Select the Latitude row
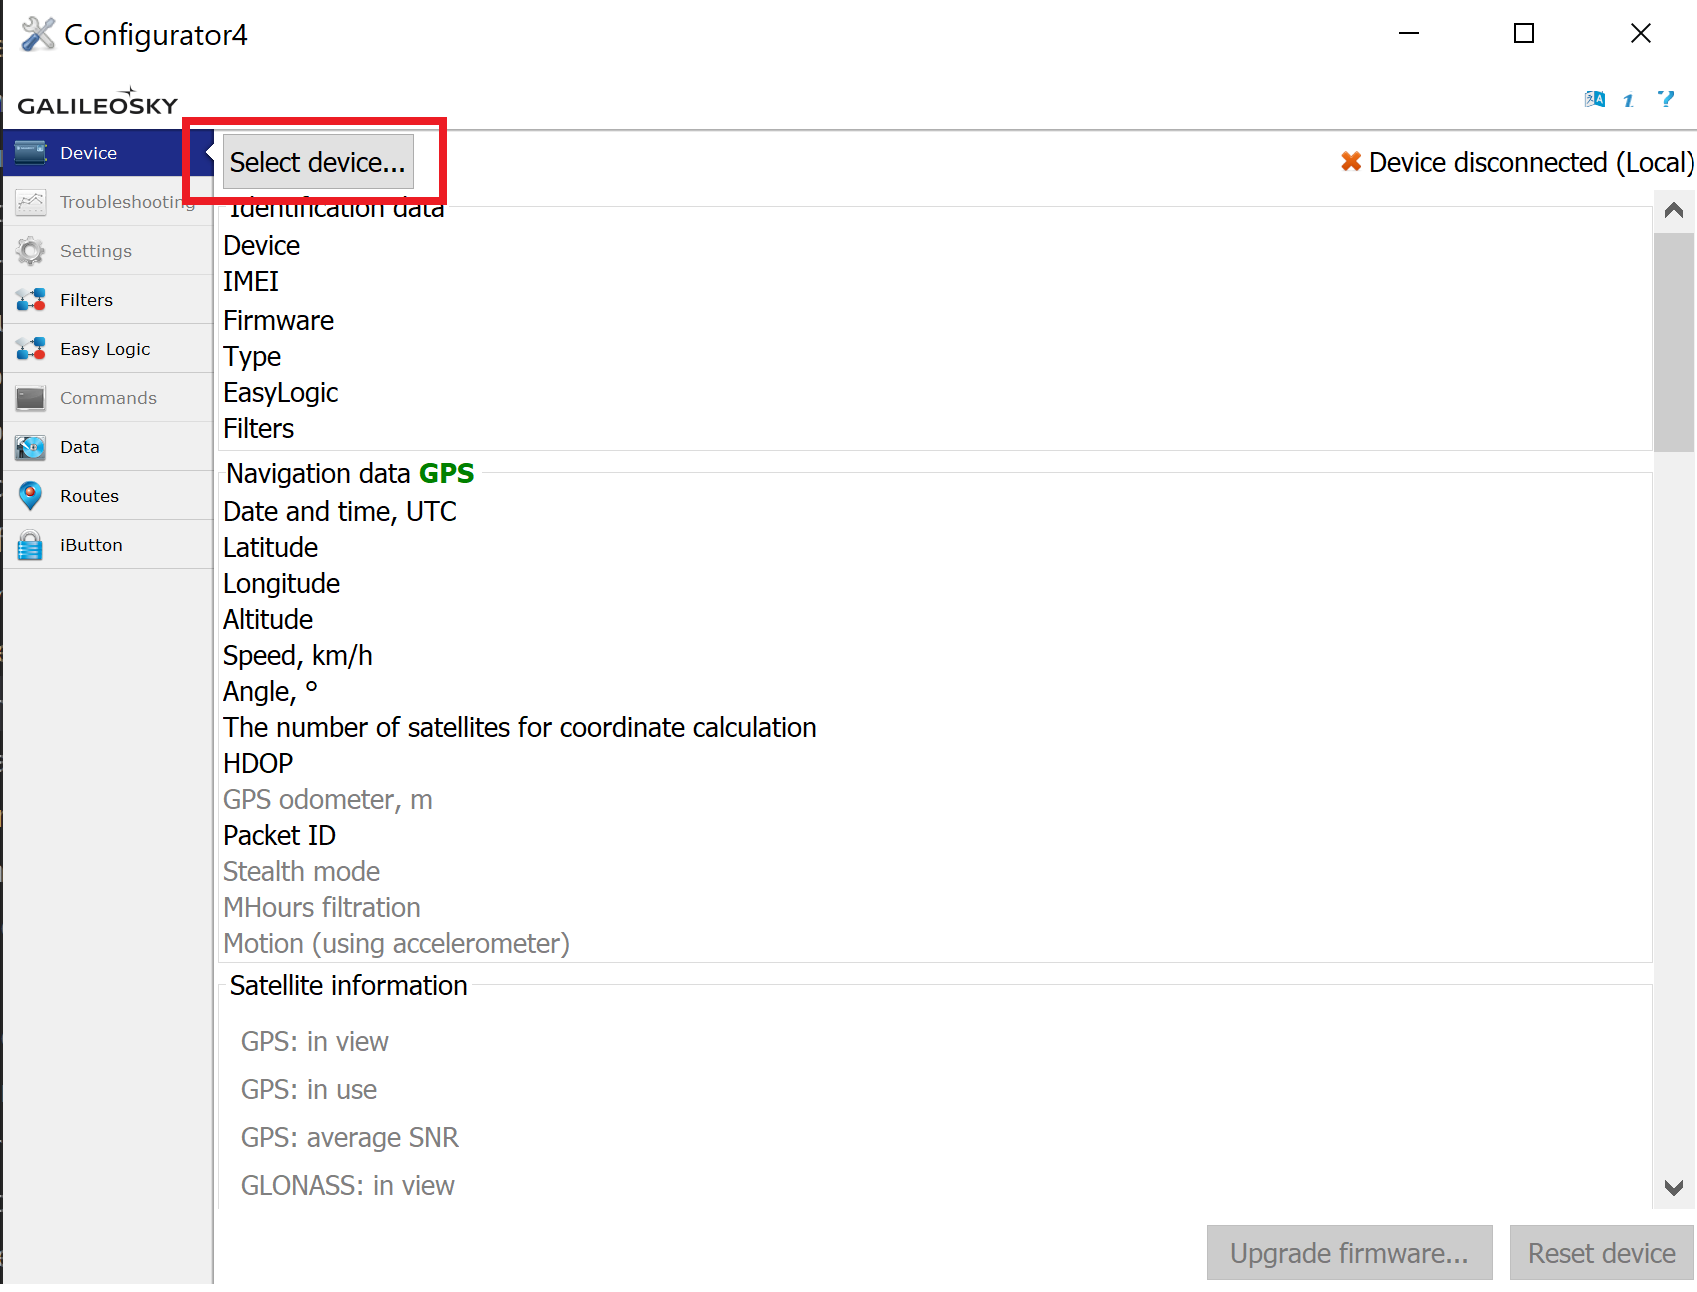Viewport: 1697px width, 1292px height. 270,548
